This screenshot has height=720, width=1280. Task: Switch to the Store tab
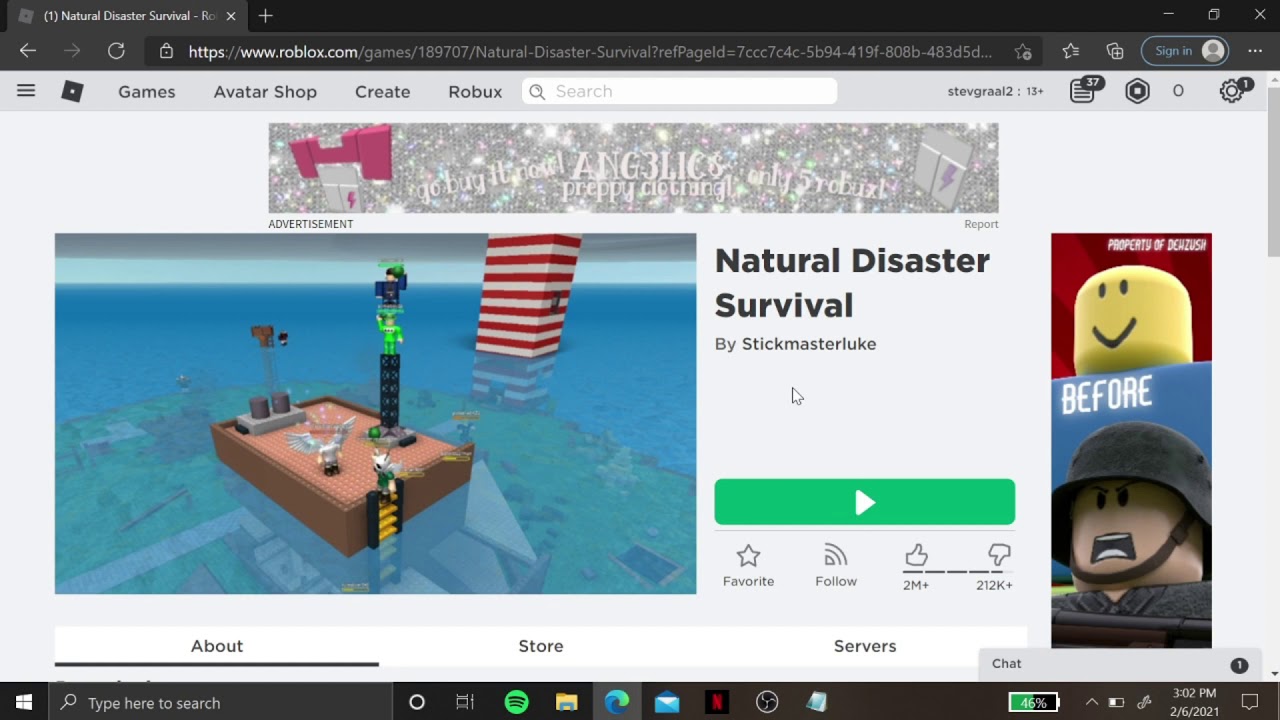[x=541, y=646]
